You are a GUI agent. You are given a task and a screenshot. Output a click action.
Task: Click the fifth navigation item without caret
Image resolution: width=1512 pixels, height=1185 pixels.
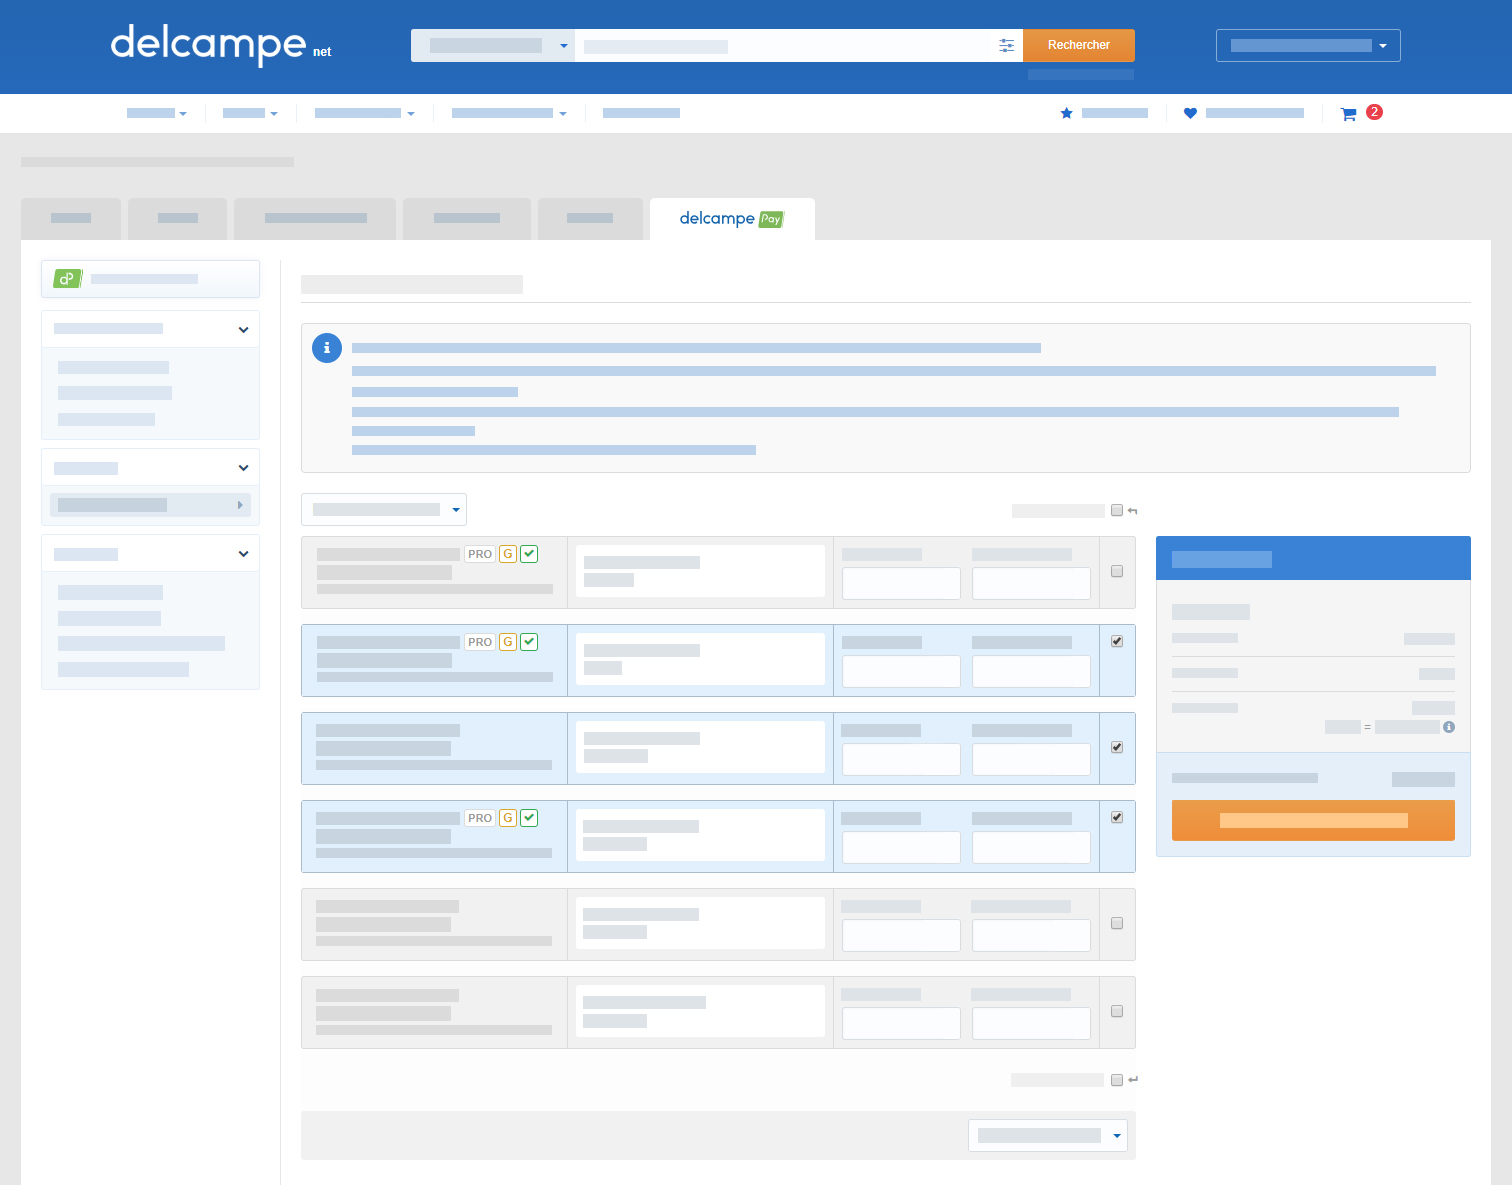coord(641,113)
